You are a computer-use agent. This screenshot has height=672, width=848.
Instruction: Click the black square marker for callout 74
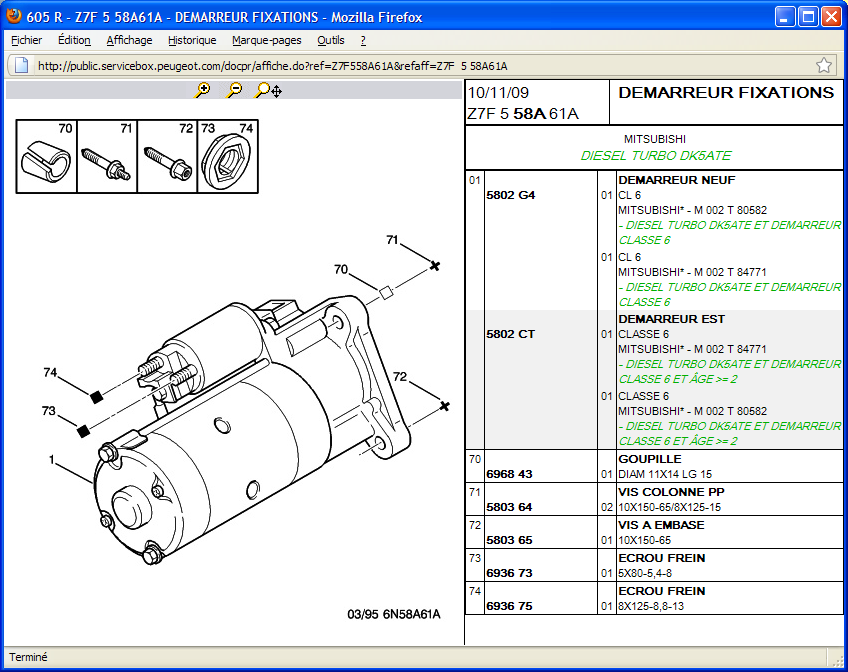point(97,397)
